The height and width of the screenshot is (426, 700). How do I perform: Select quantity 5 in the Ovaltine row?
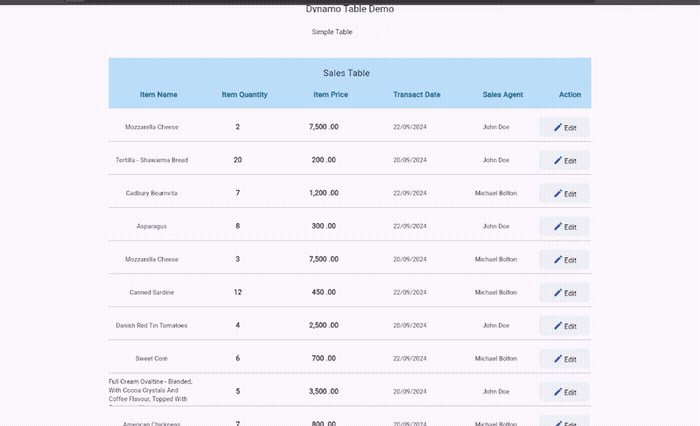tap(238, 391)
